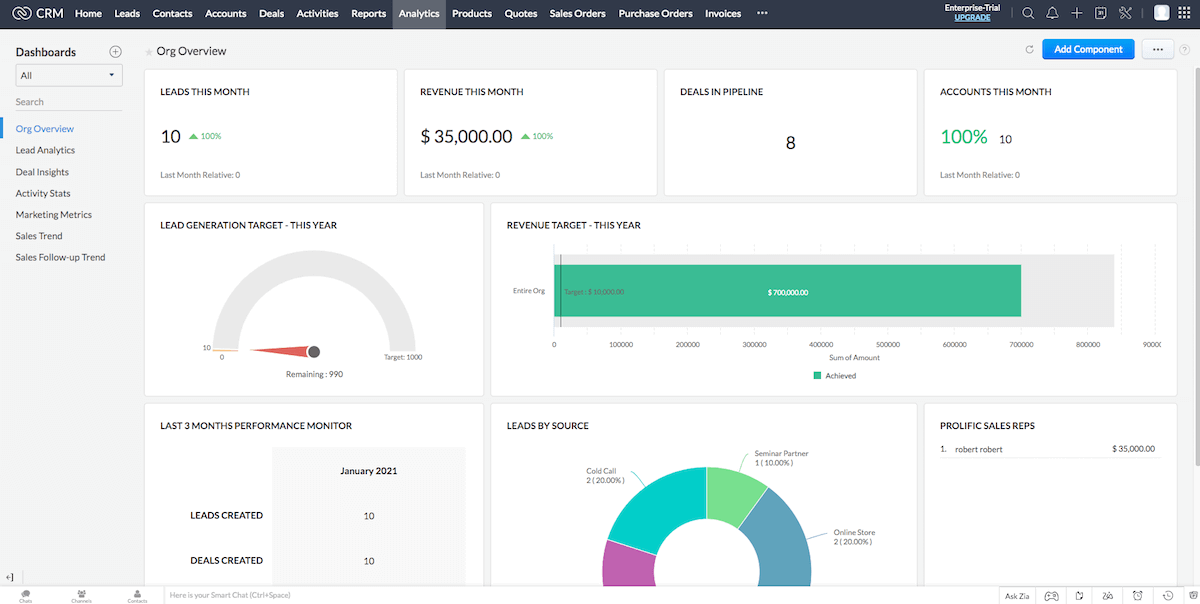Open the alarm reminder icon in bottom bar
The height and width of the screenshot is (604, 1200).
click(1137, 595)
